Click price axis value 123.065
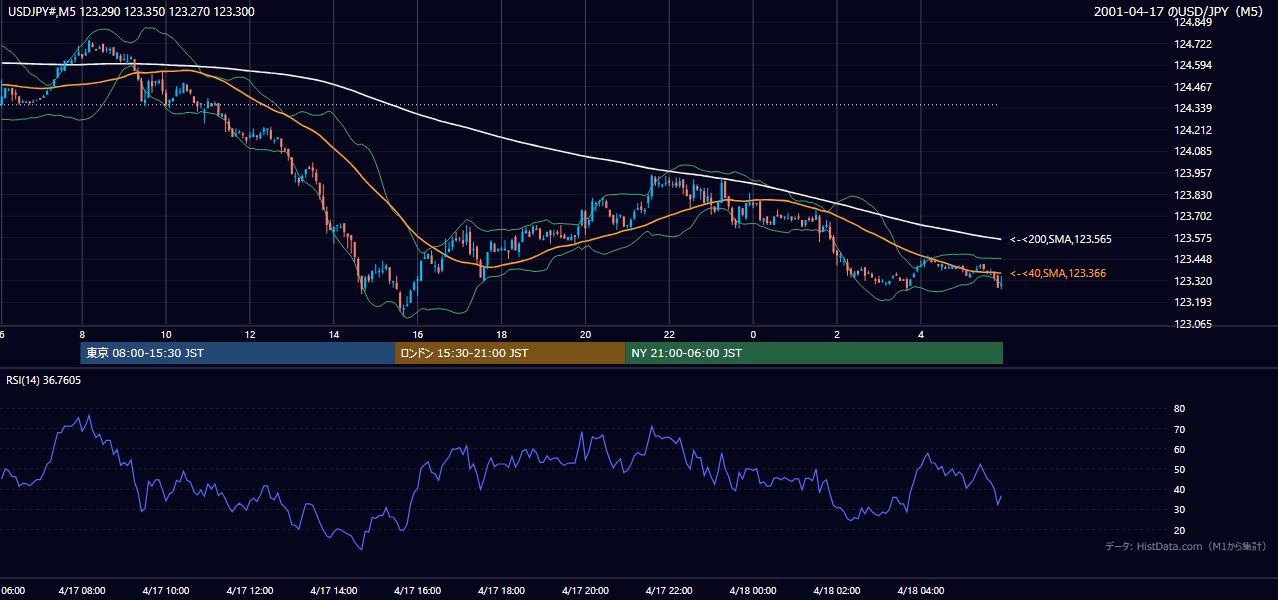Screen dimensions: 1278x600 [1192, 324]
